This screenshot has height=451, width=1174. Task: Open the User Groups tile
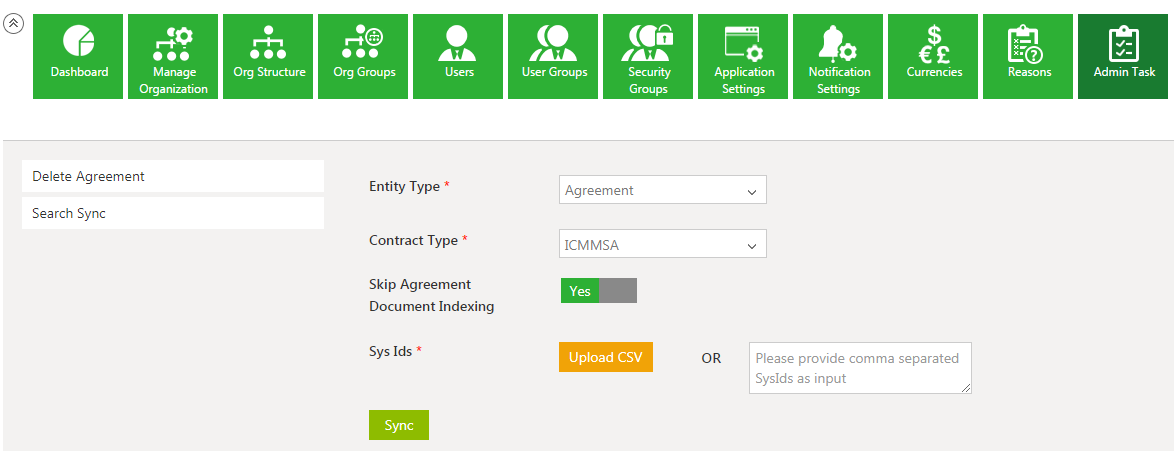[x=554, y=56]
